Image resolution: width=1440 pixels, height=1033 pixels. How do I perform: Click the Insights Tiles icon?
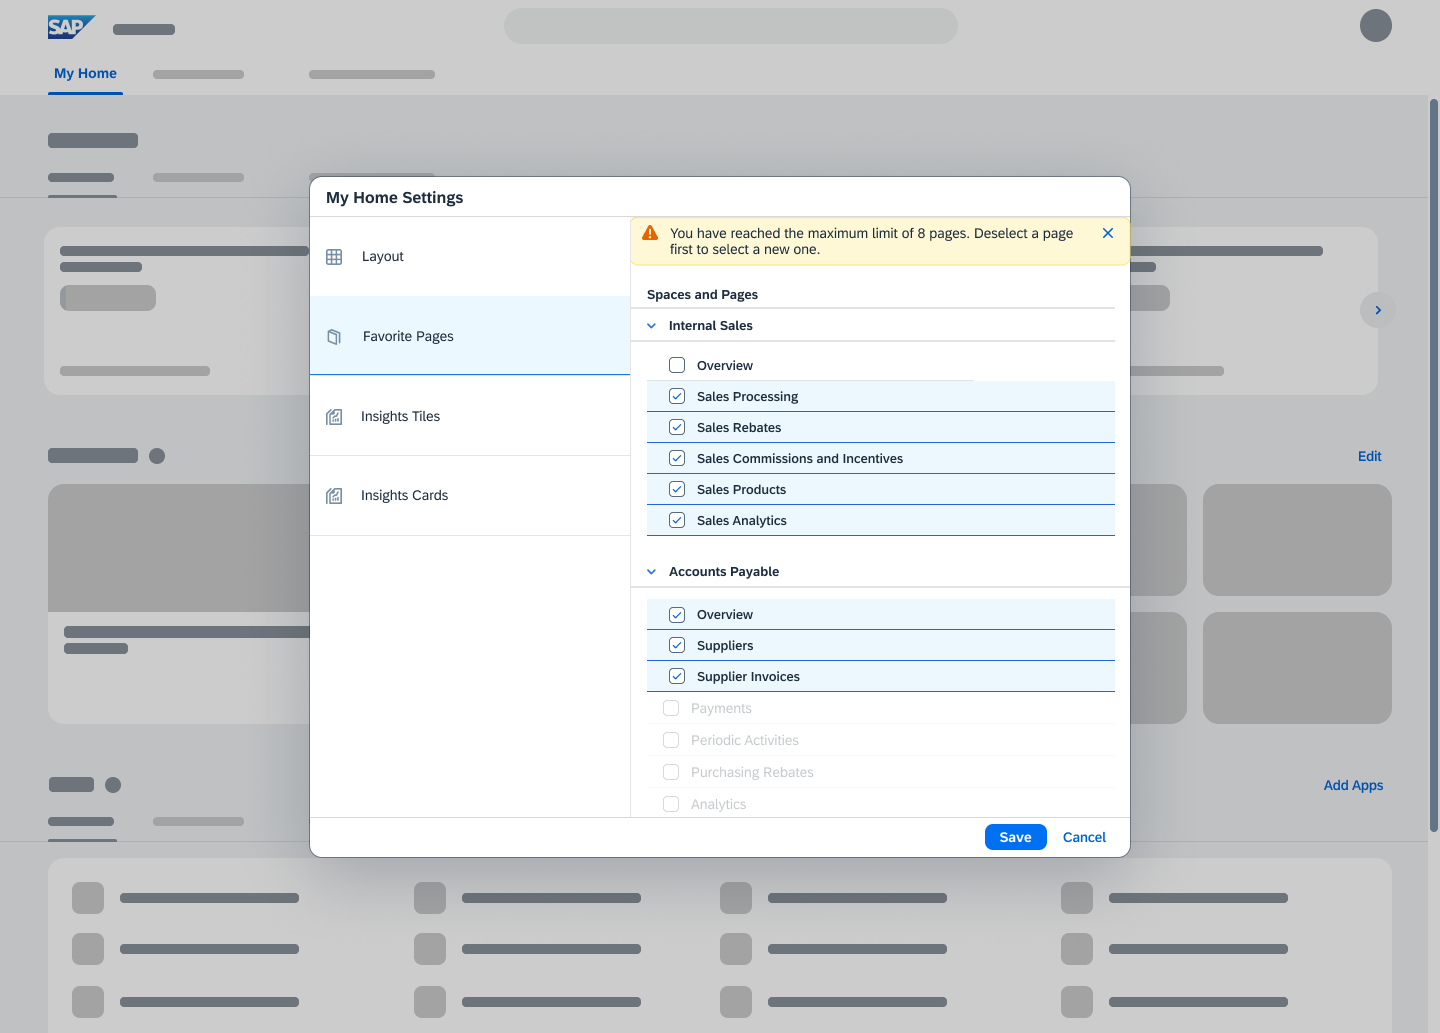(334, 417)
